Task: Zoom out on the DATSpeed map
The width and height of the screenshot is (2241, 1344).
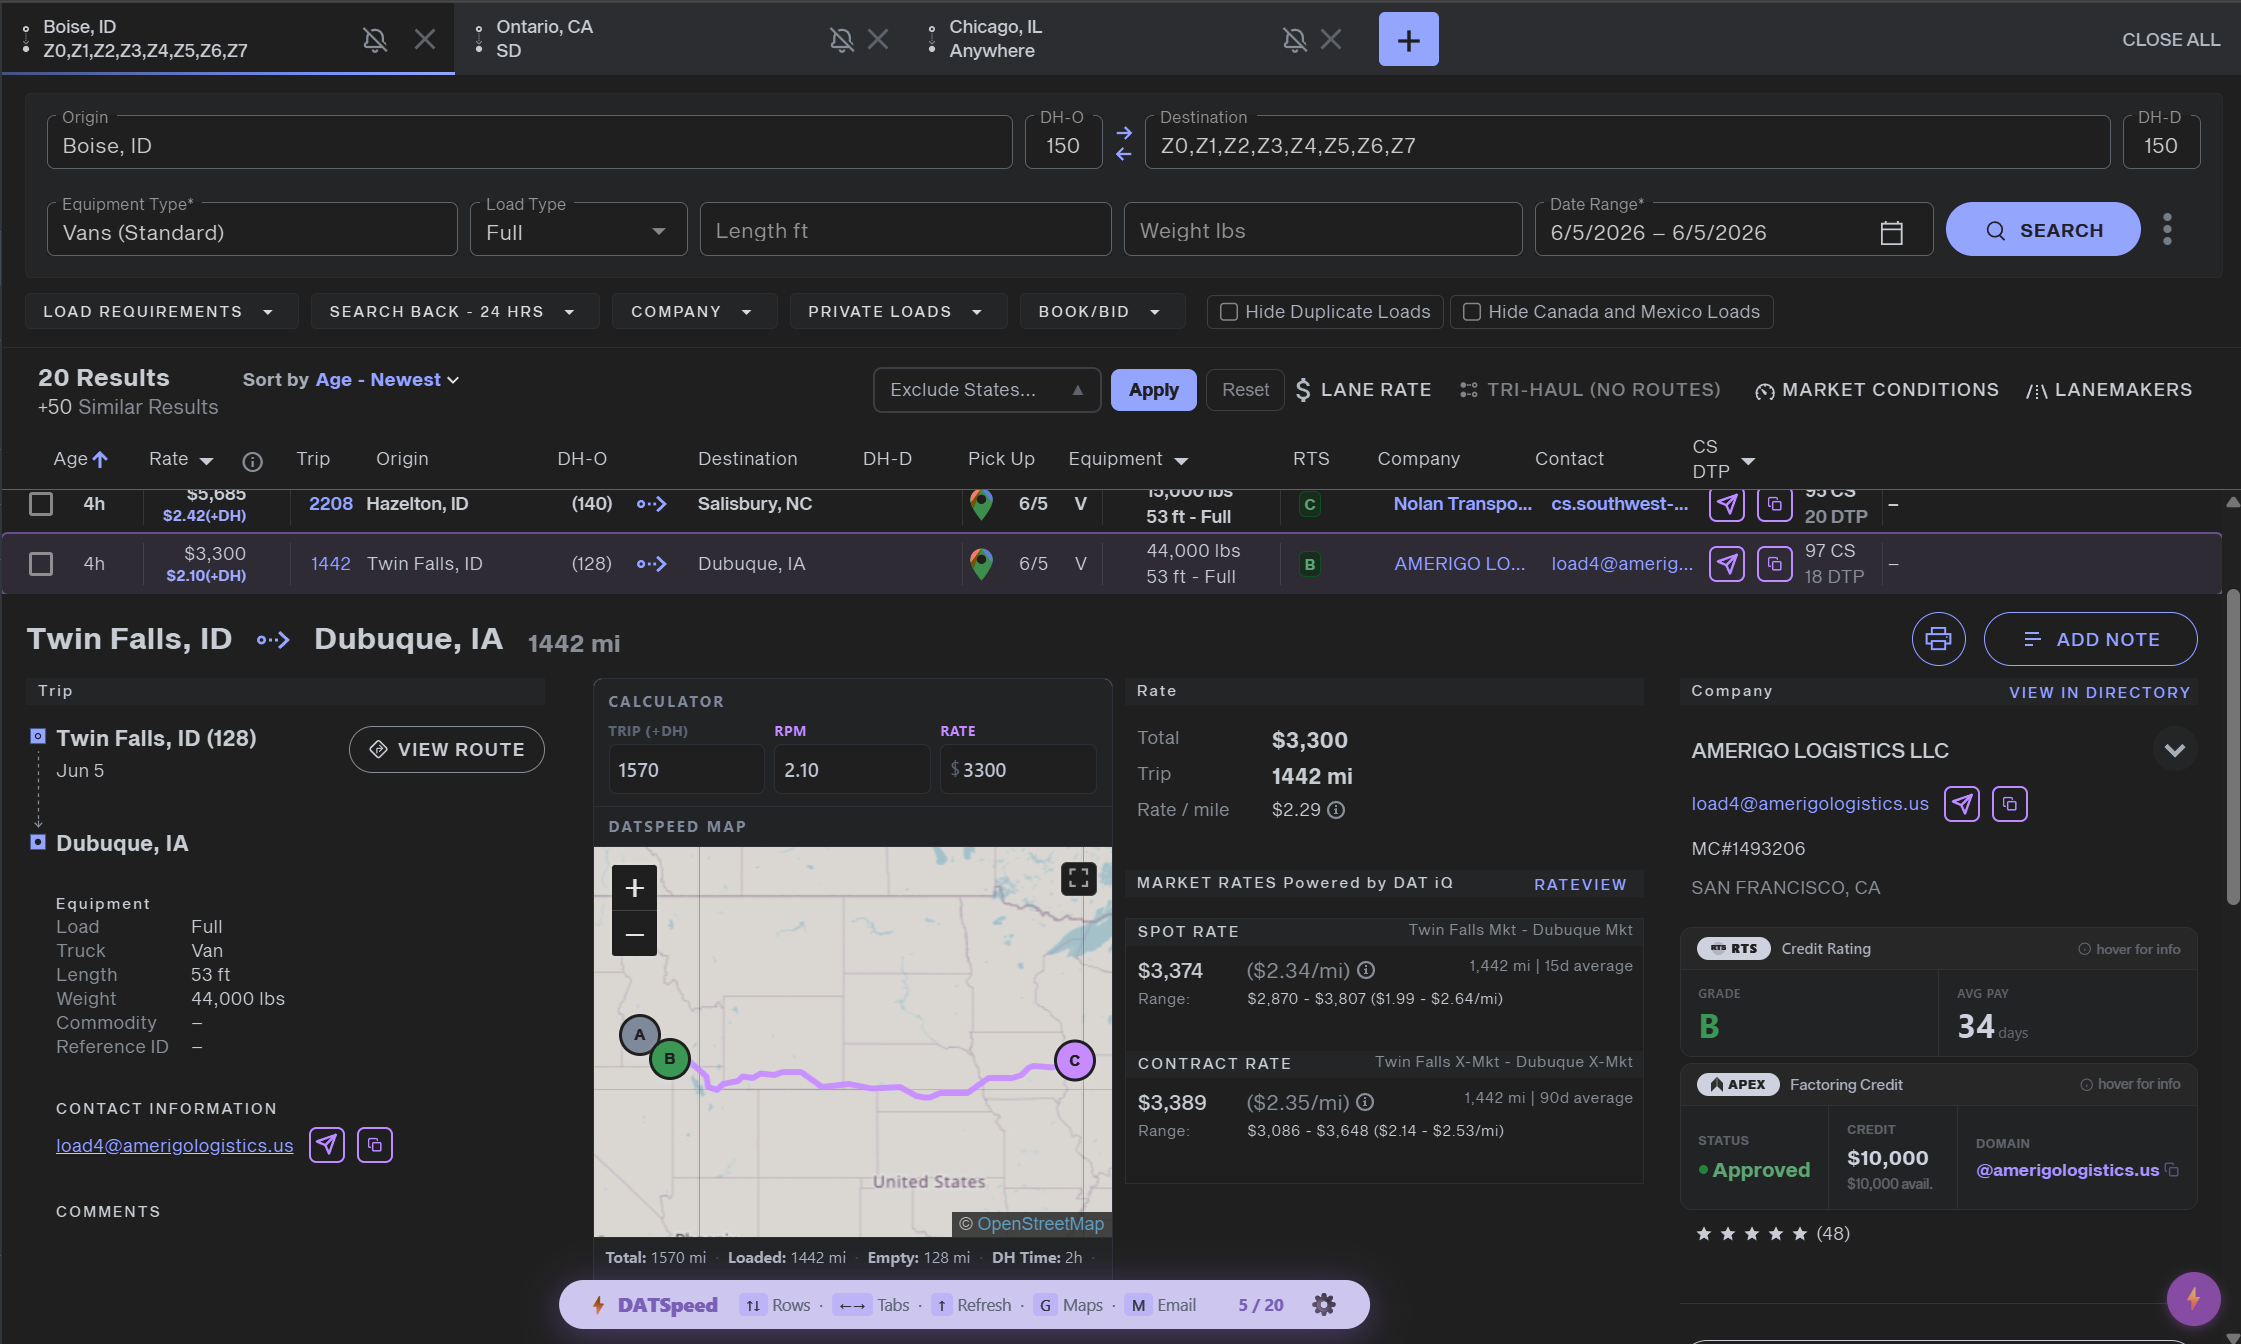Action: 634,934
